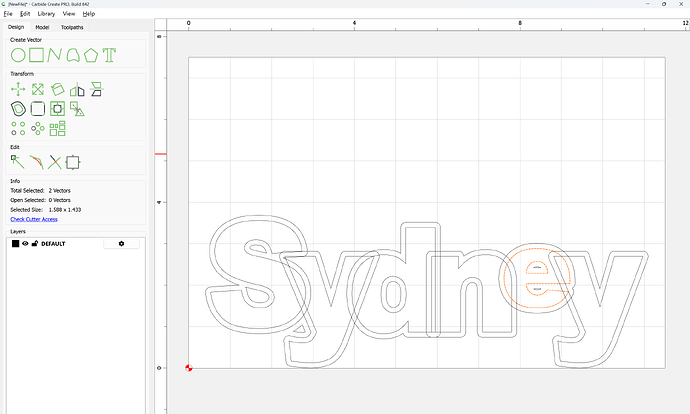690x414 pixels.
Task: Click the Check Cutter Access link
Action: [33, 219]
